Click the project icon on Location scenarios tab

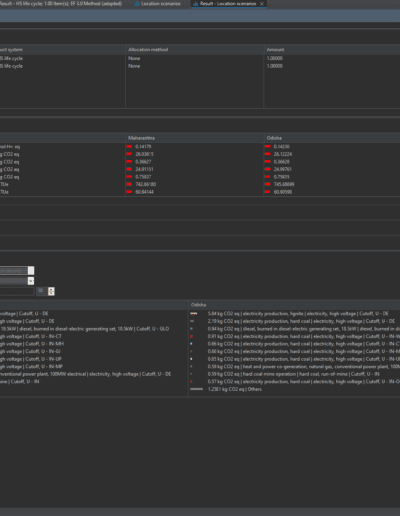137,4
